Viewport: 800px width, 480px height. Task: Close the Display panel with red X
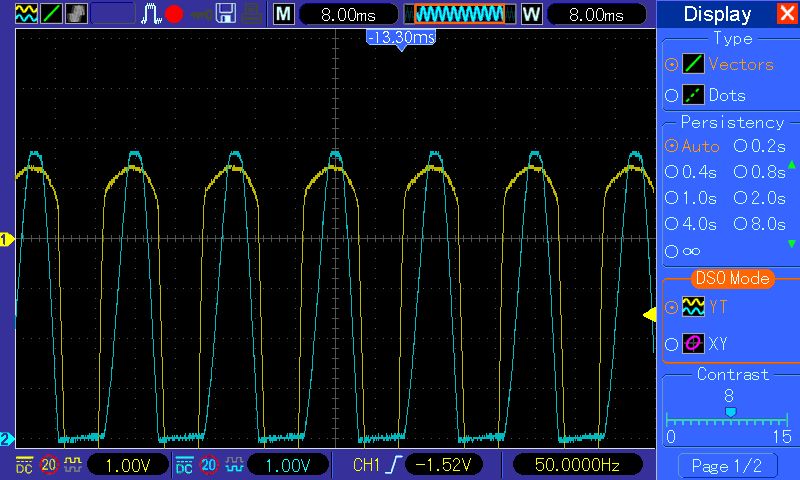coord(787,14)
